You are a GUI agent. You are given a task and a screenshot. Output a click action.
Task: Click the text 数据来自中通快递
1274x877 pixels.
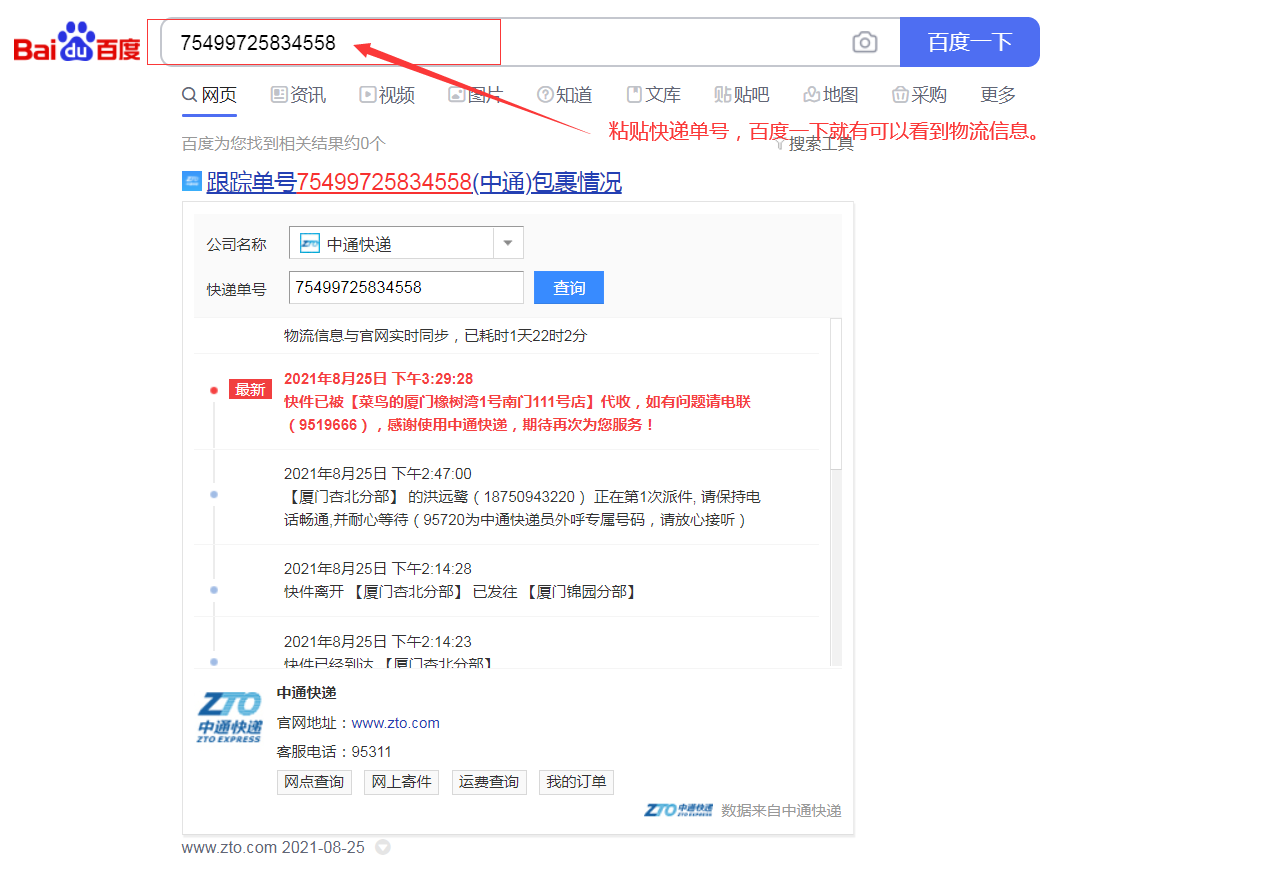tap(781, 811)
